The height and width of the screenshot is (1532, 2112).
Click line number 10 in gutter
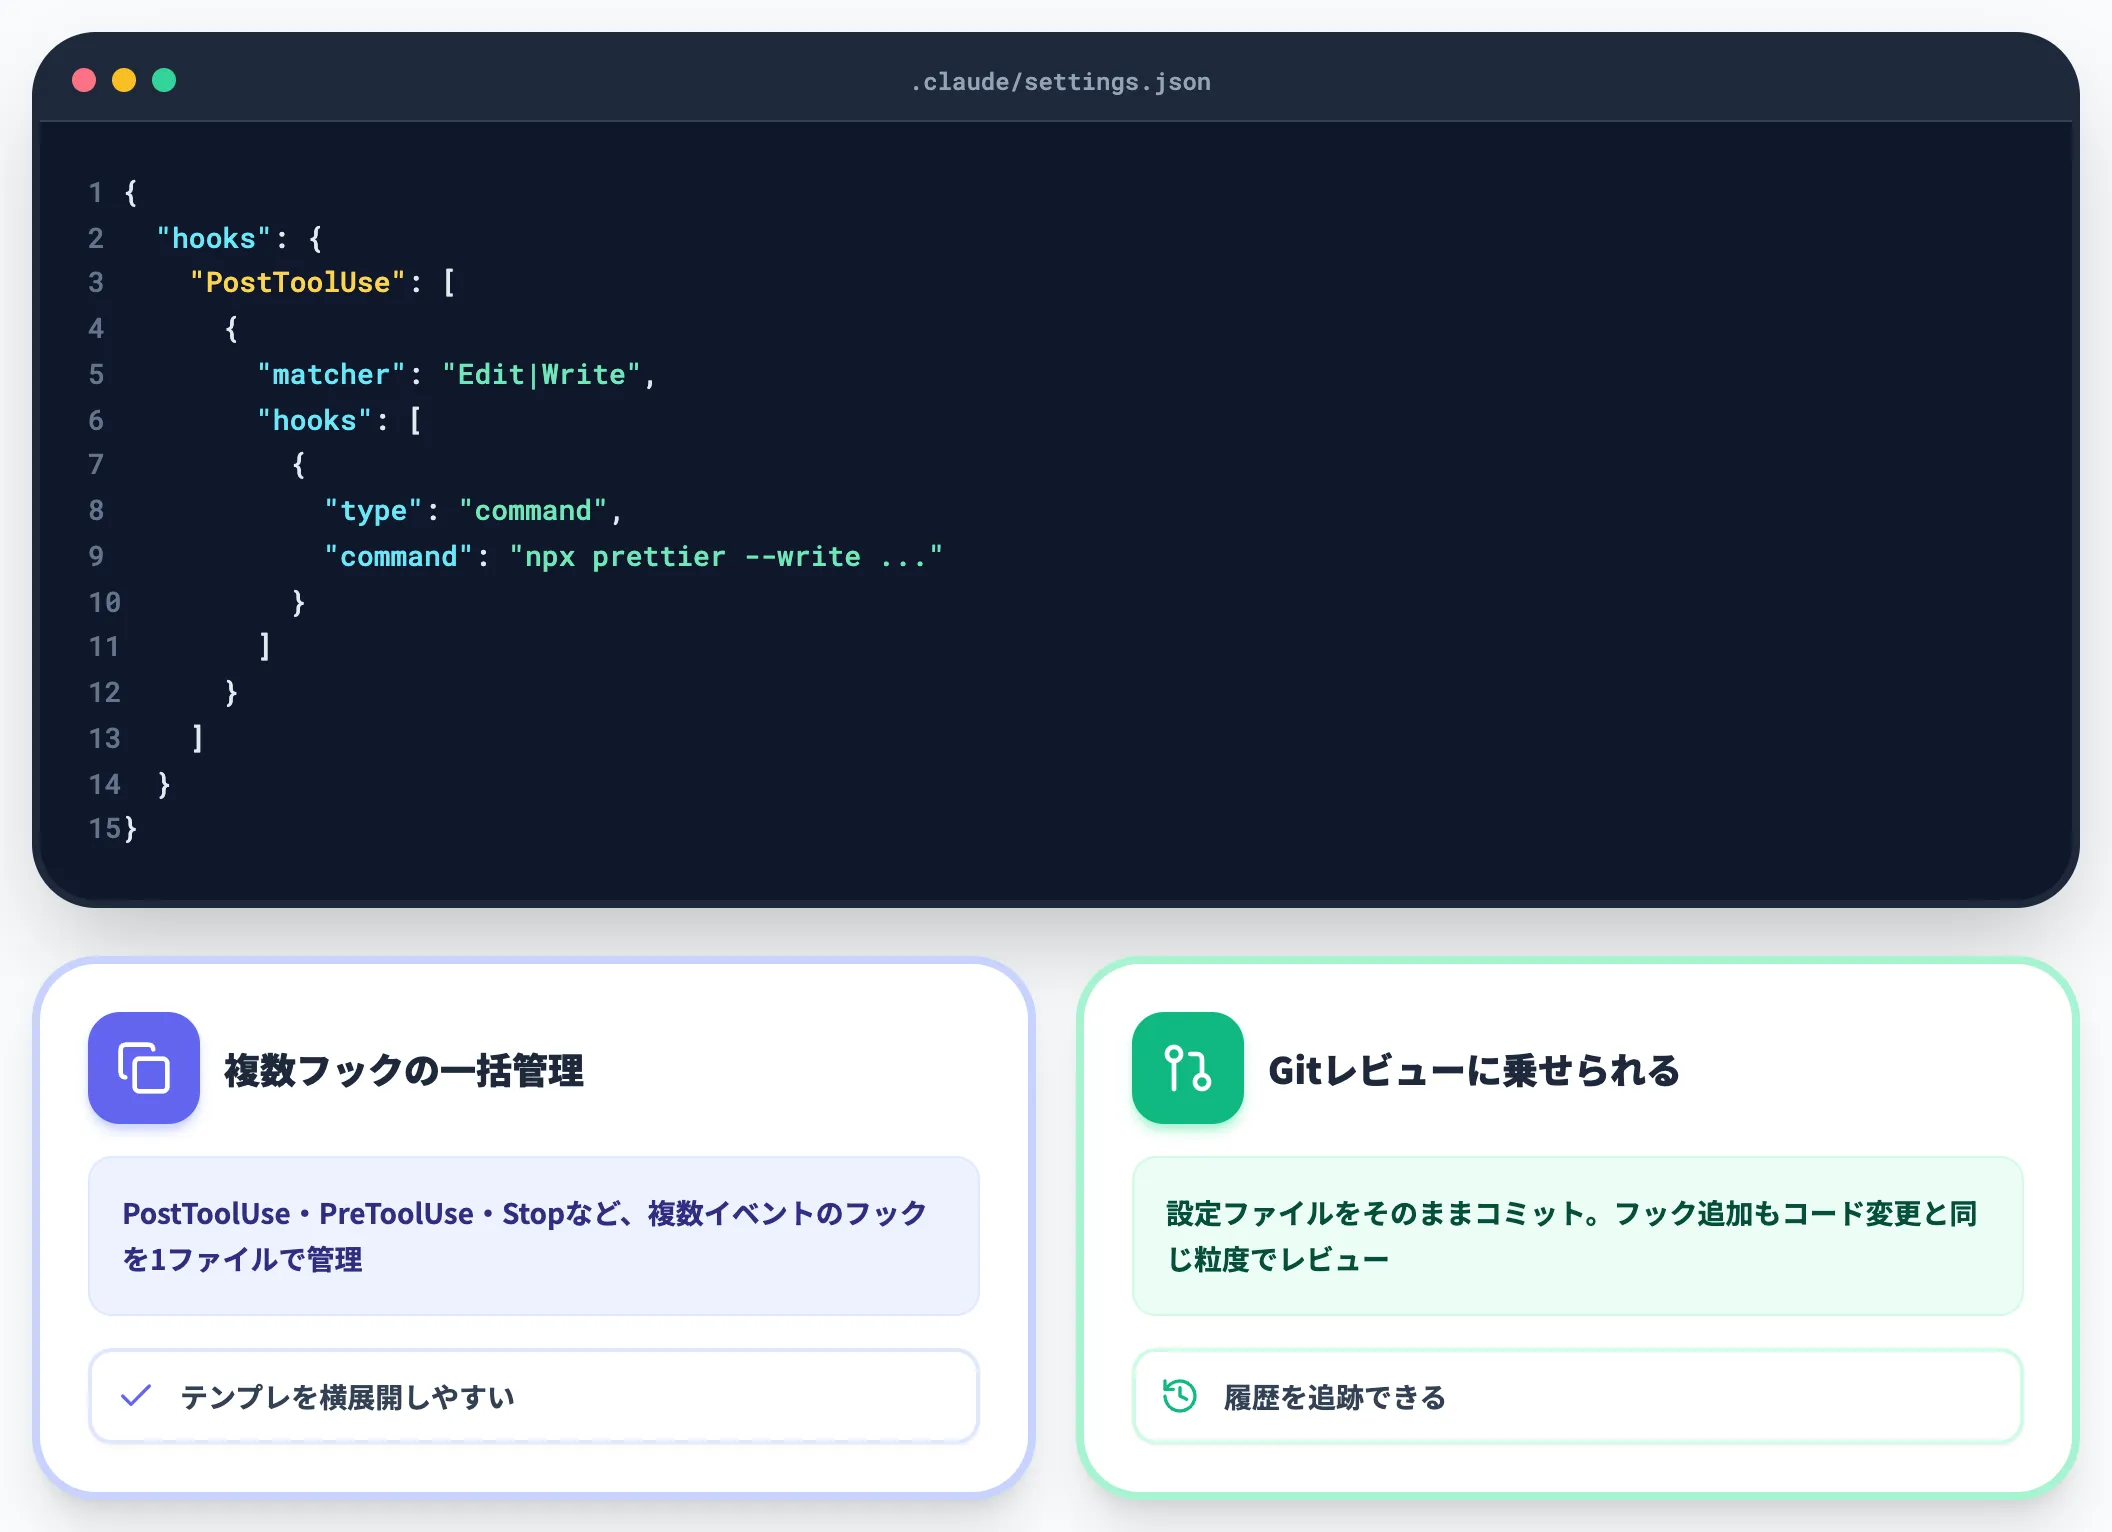pyautogui.click(x=104, y=603)
